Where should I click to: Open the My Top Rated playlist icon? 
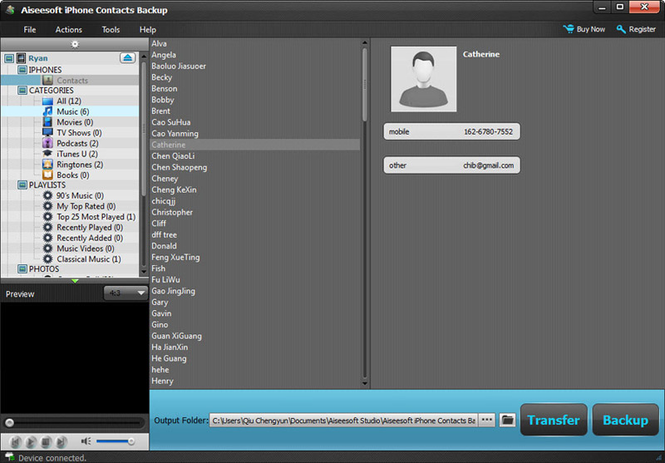pos(48,206)
